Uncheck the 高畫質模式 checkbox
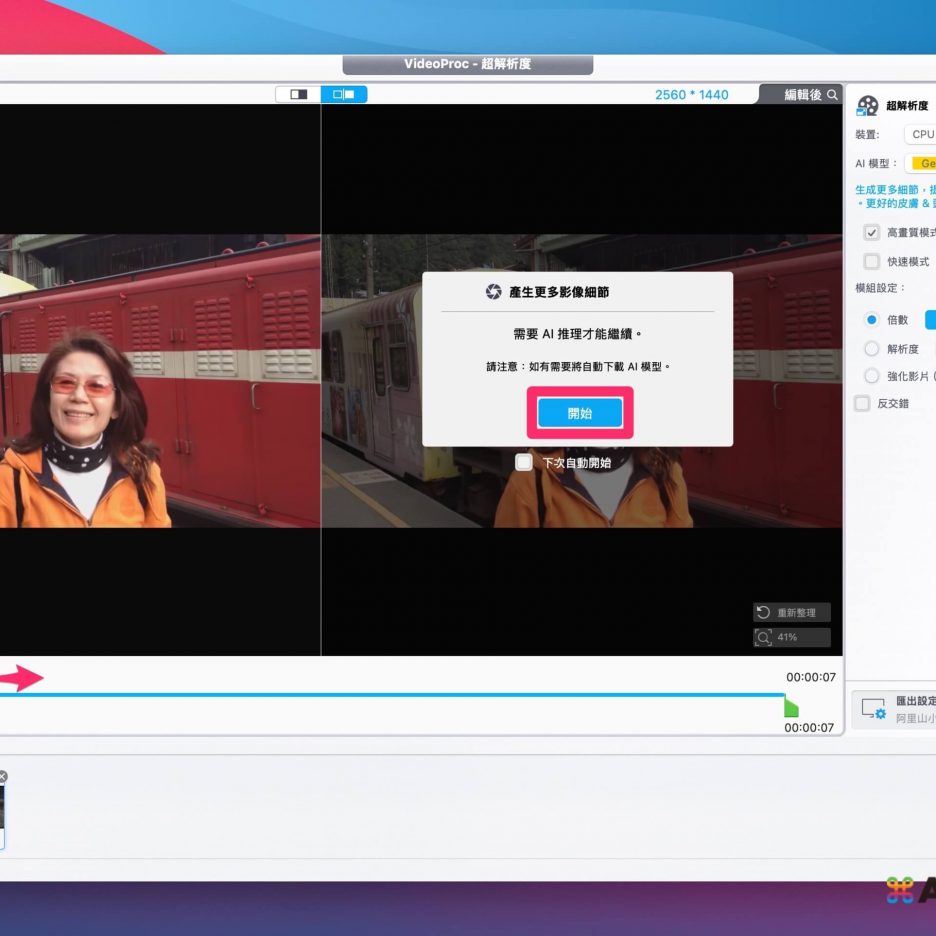The height and width of the screenshot is (936, 936). tap(872, 233)
